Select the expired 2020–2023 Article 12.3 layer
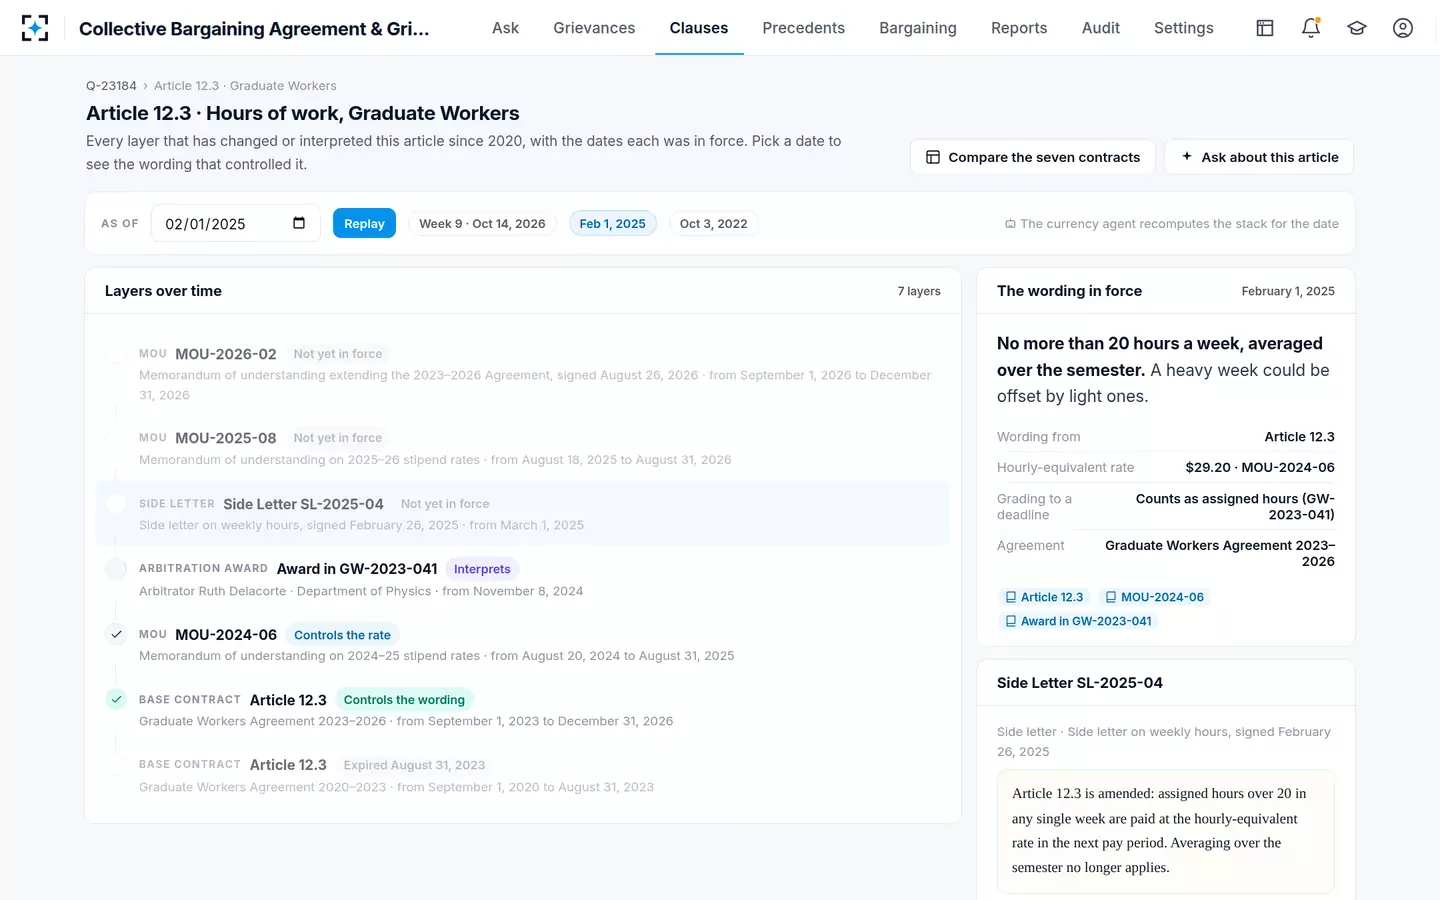Viewport: 1440px width, 900px height. point(523,775)
